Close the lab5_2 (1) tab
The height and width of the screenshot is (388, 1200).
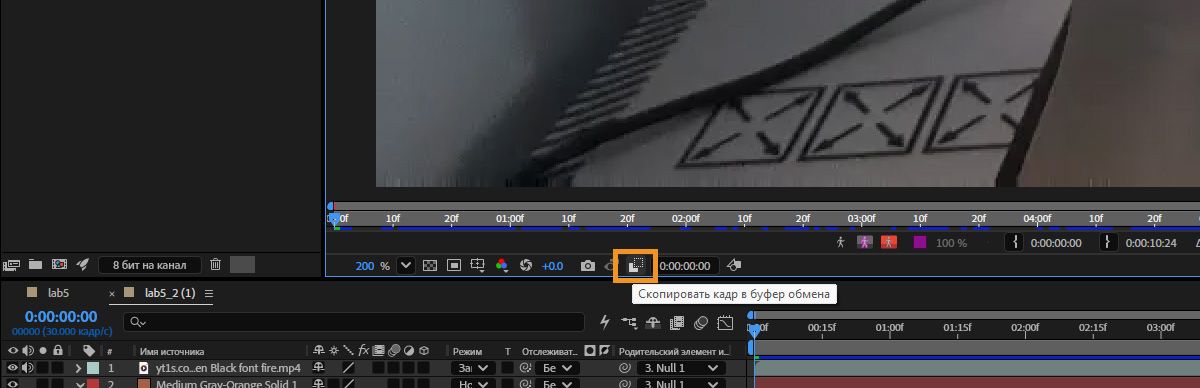point(112,294)
